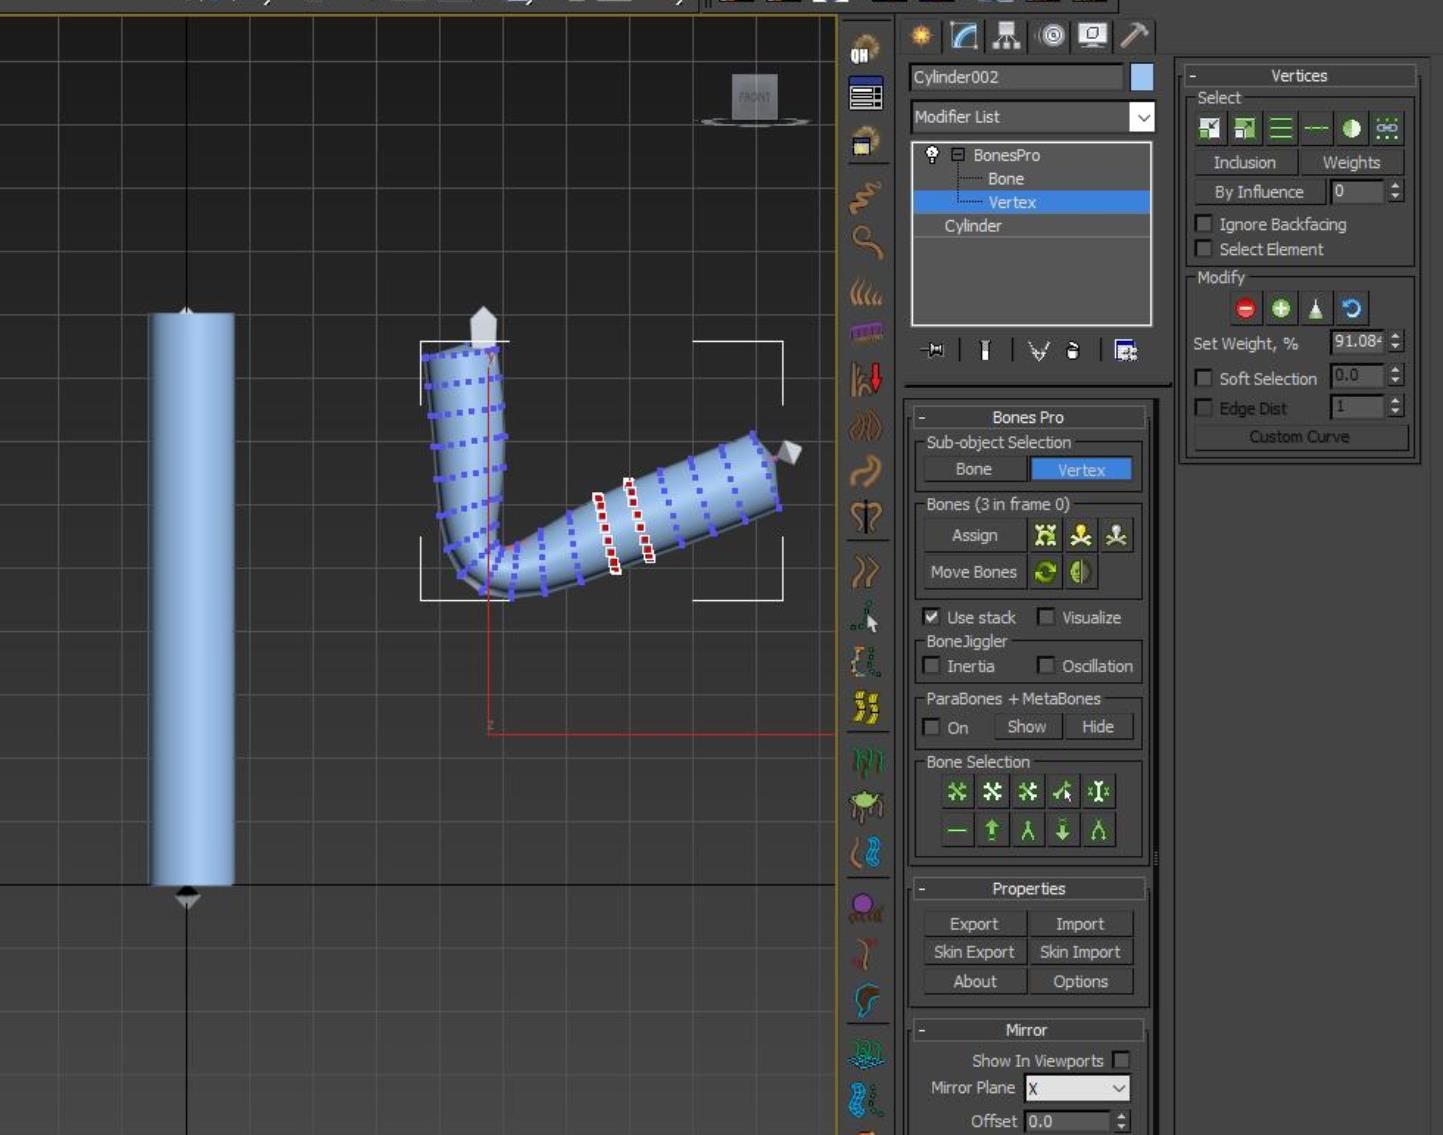This screenshot has height=1135, width=1443.
Task: Open the Create command panel tab
Action: pyautogui.click(x=921, y=36)
